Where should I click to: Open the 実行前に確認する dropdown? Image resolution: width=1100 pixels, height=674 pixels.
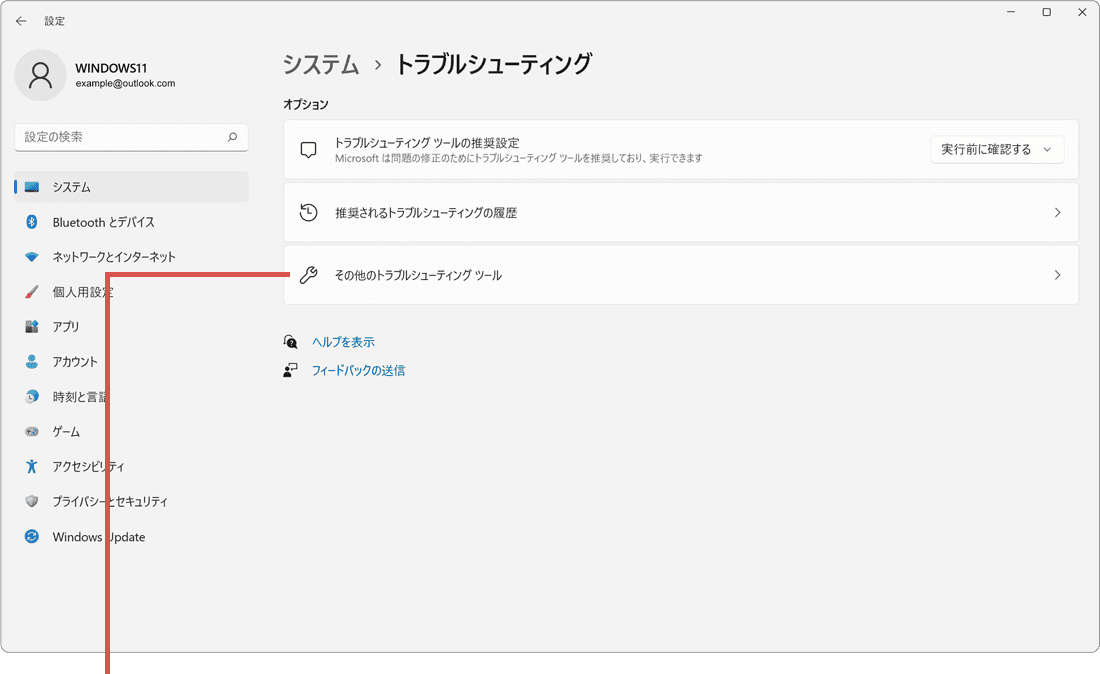tap(997, 149)
